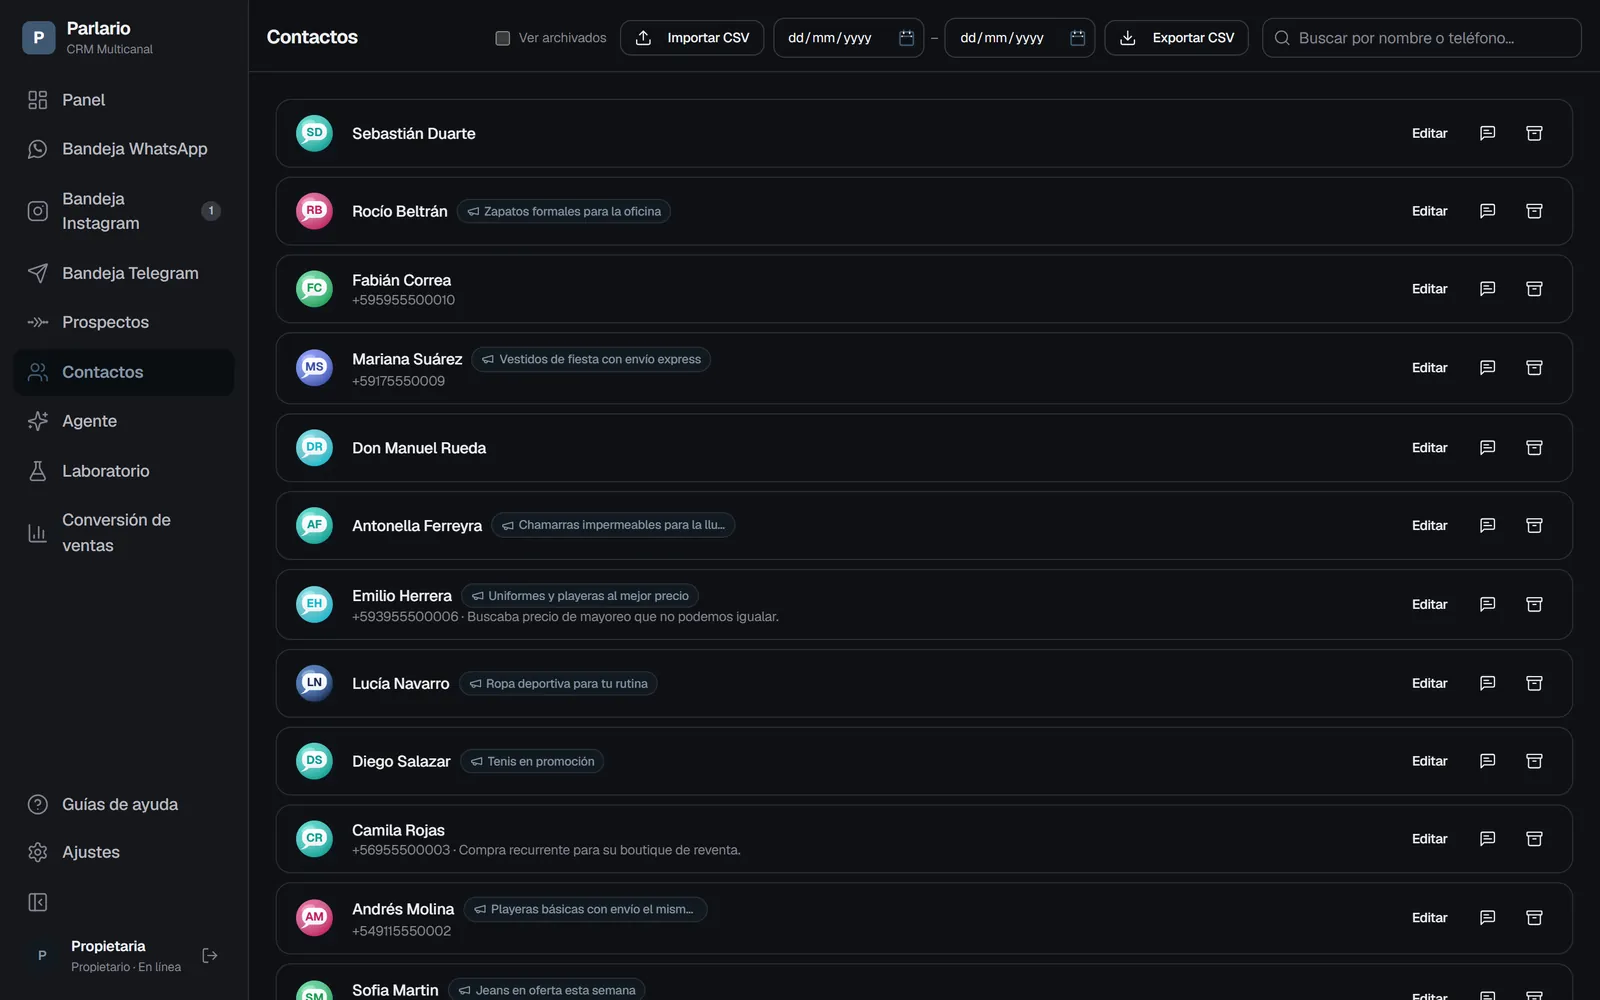Collapse the sidebar panel icon
The width and height of the screenshot is (1600, 1000).
(x=38, y=903)
